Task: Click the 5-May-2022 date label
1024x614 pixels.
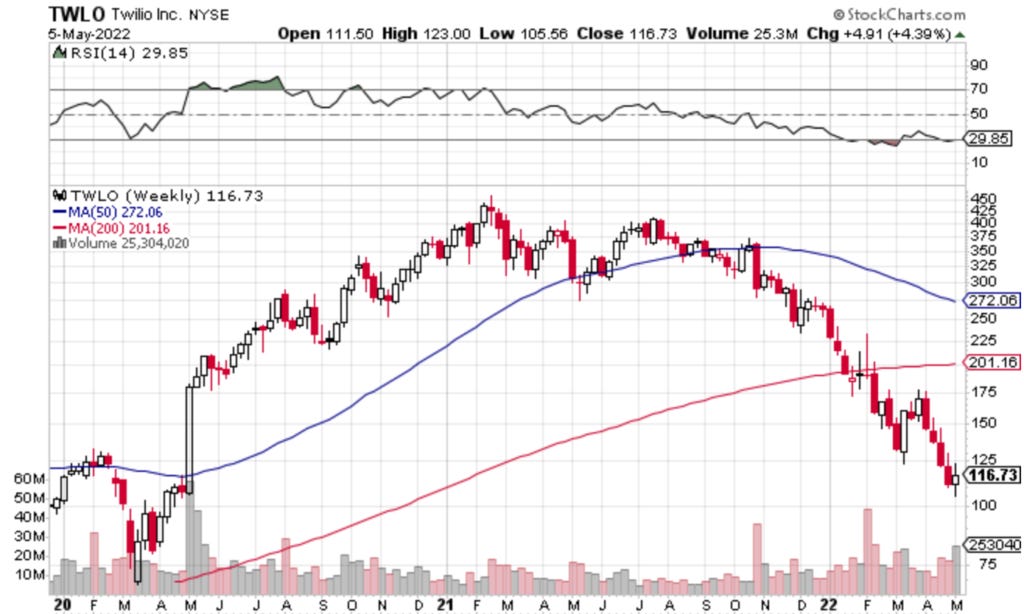Action: pyautogui.click(x=89, y=34)
